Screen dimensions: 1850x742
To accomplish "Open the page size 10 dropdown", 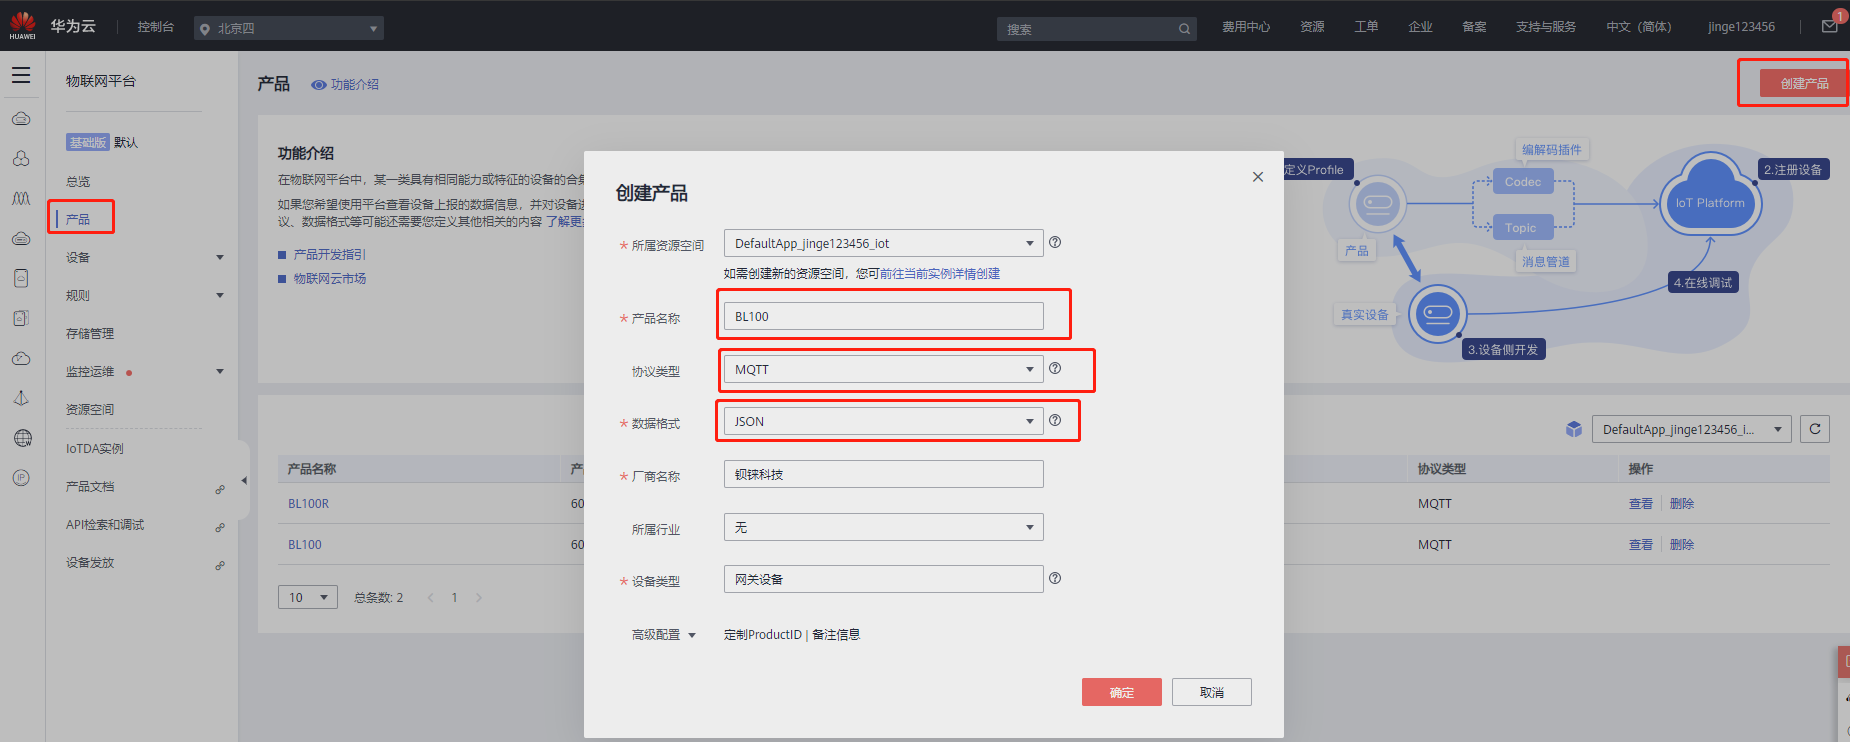I will click(308, 597).
